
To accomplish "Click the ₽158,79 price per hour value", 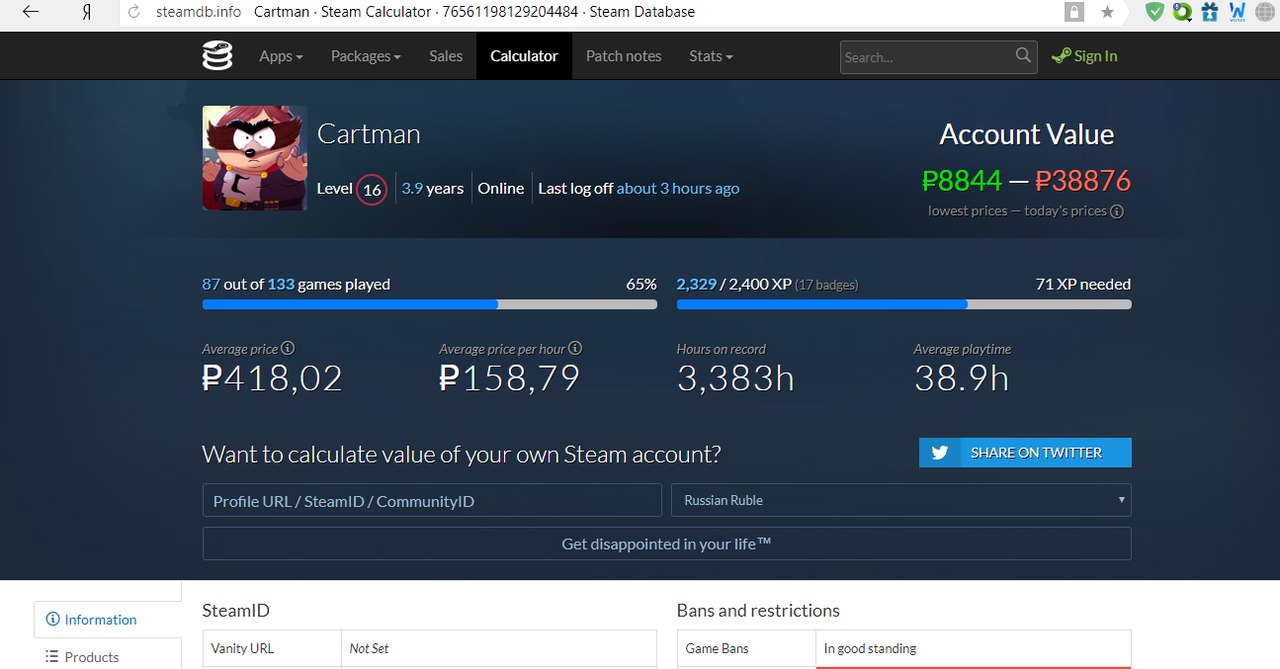I will pyautogui.click(x=509, y=378).
